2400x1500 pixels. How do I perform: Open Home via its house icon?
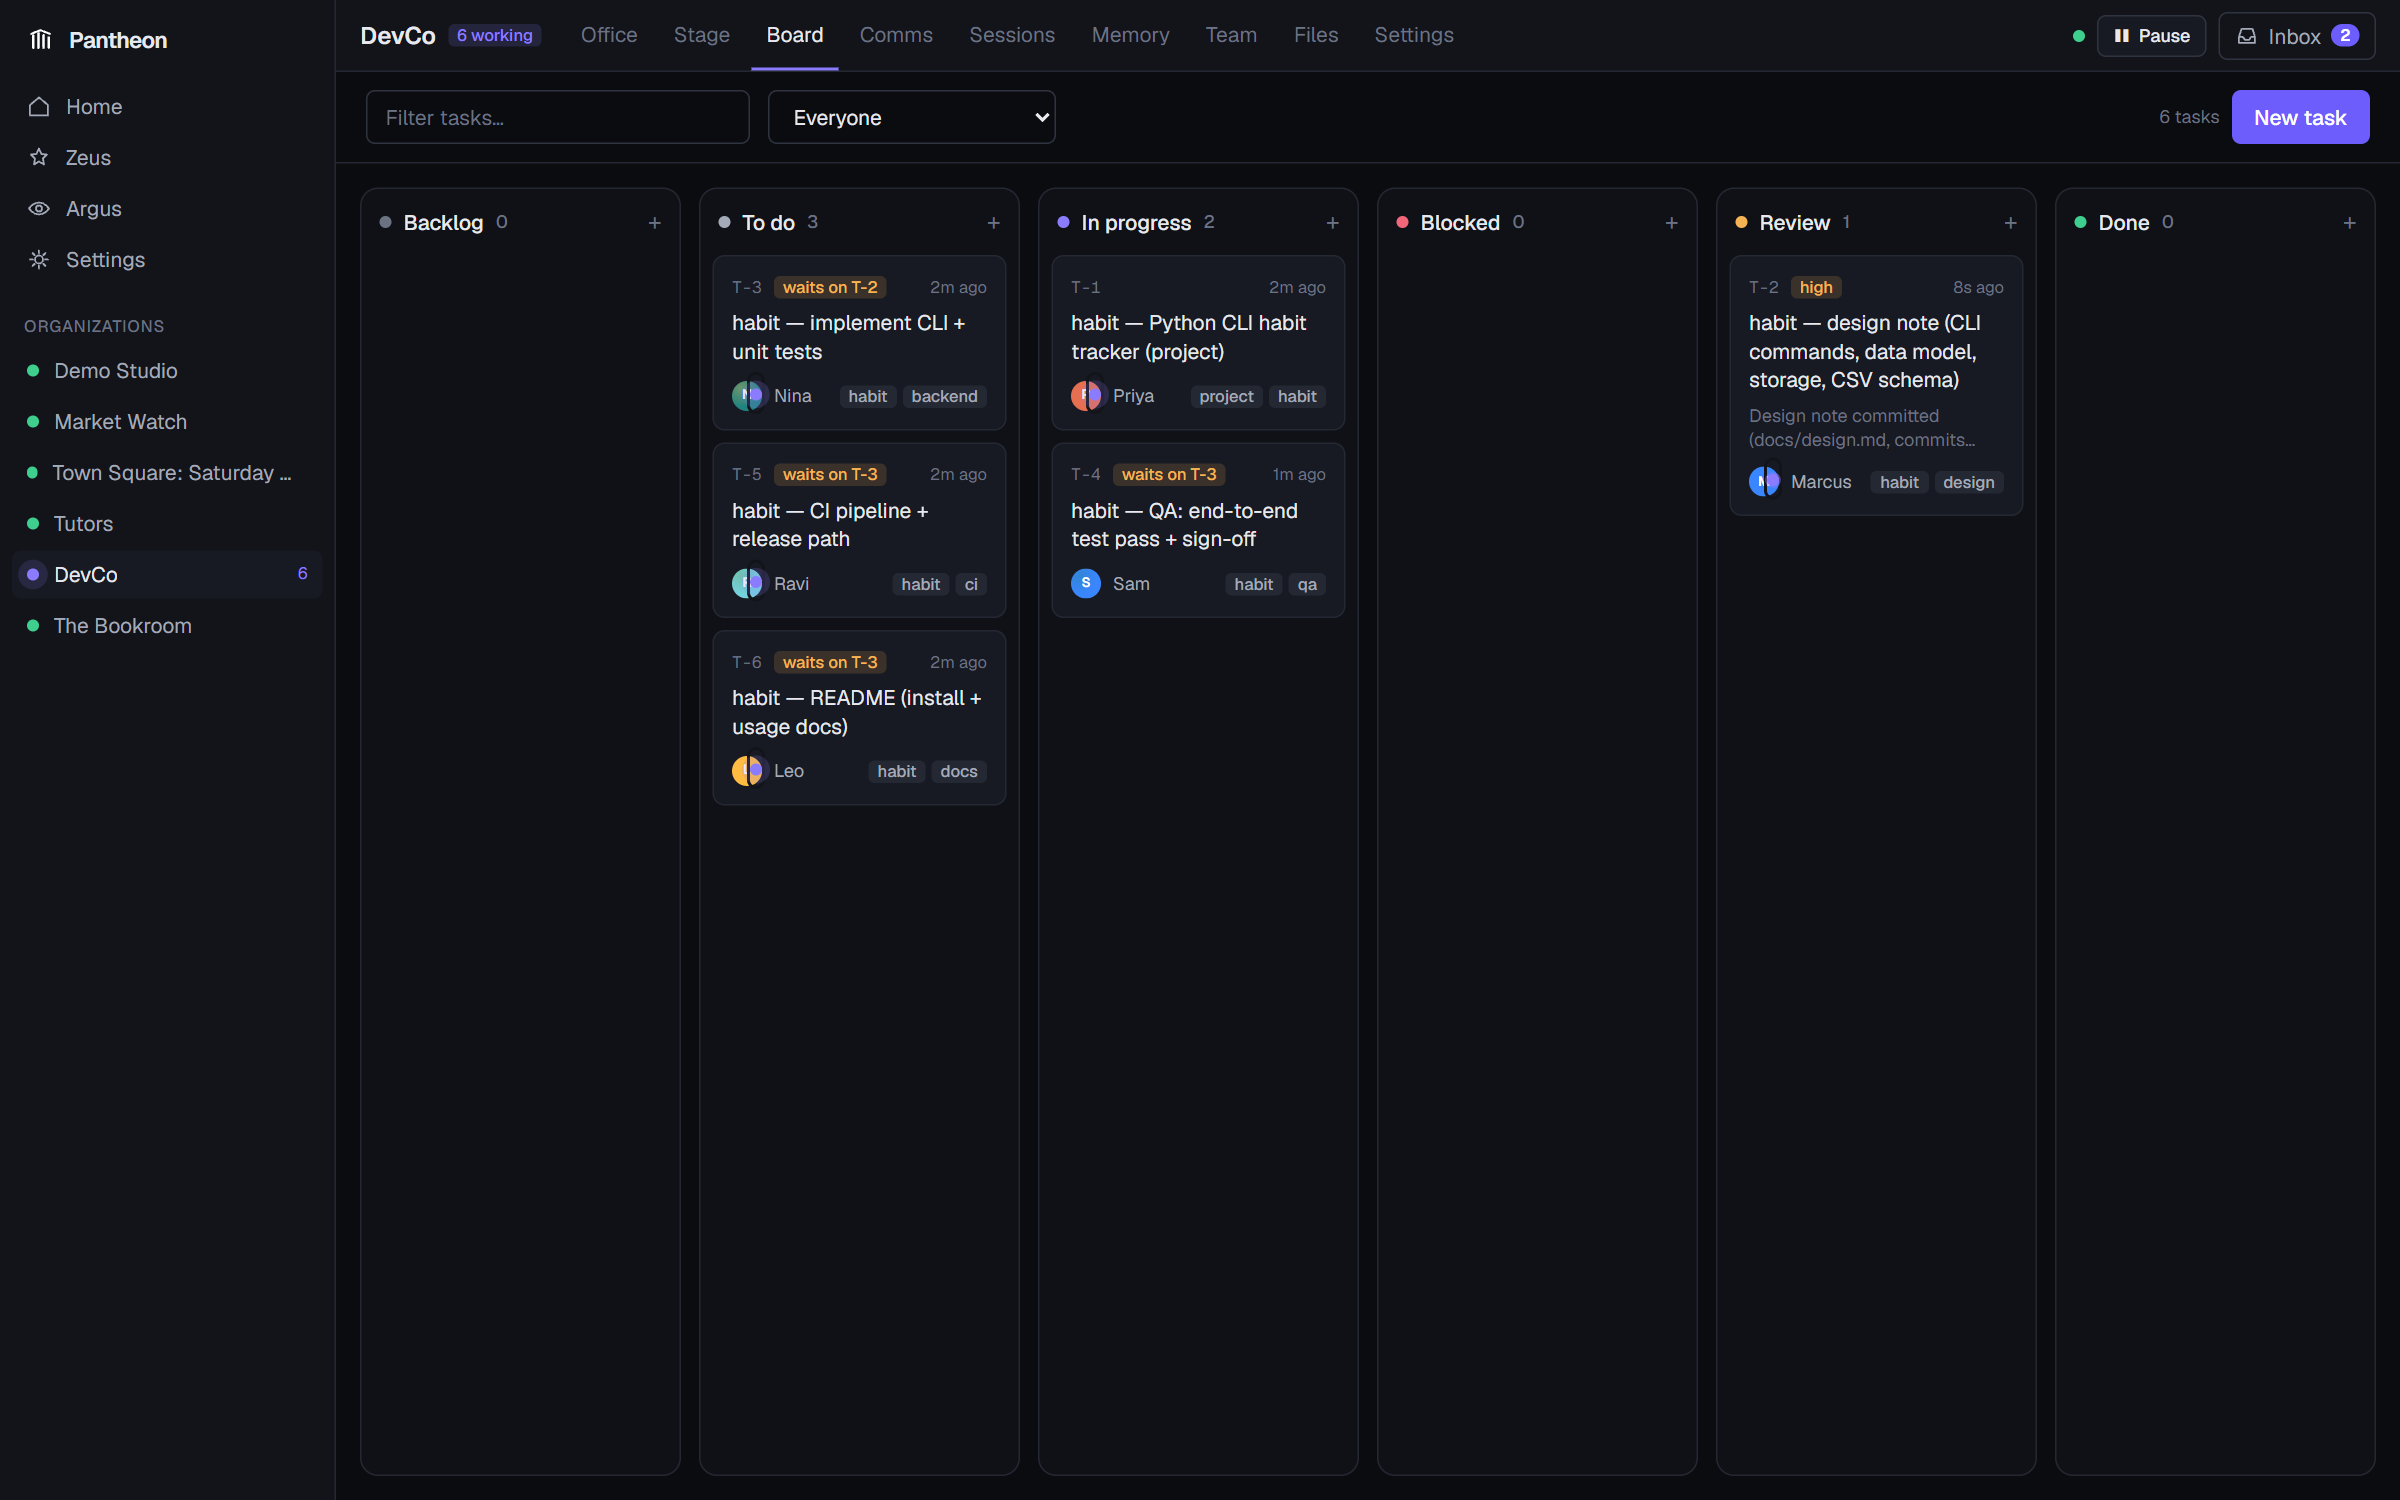click(x=39, y=106)
